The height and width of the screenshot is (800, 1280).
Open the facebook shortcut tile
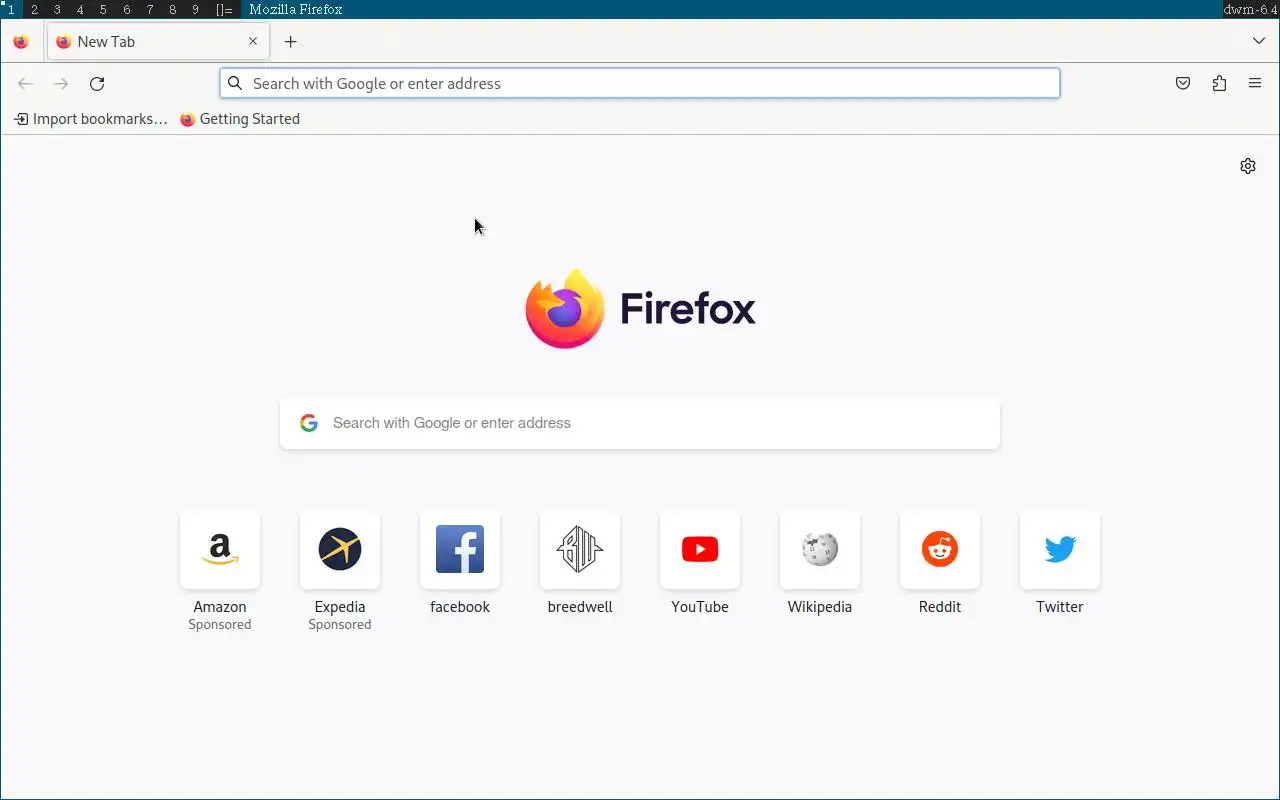click(460, 562)
